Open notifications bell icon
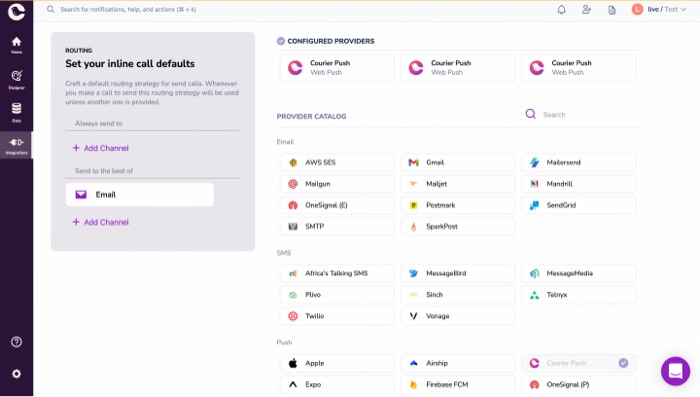700x397 pixels. point(562,9)
